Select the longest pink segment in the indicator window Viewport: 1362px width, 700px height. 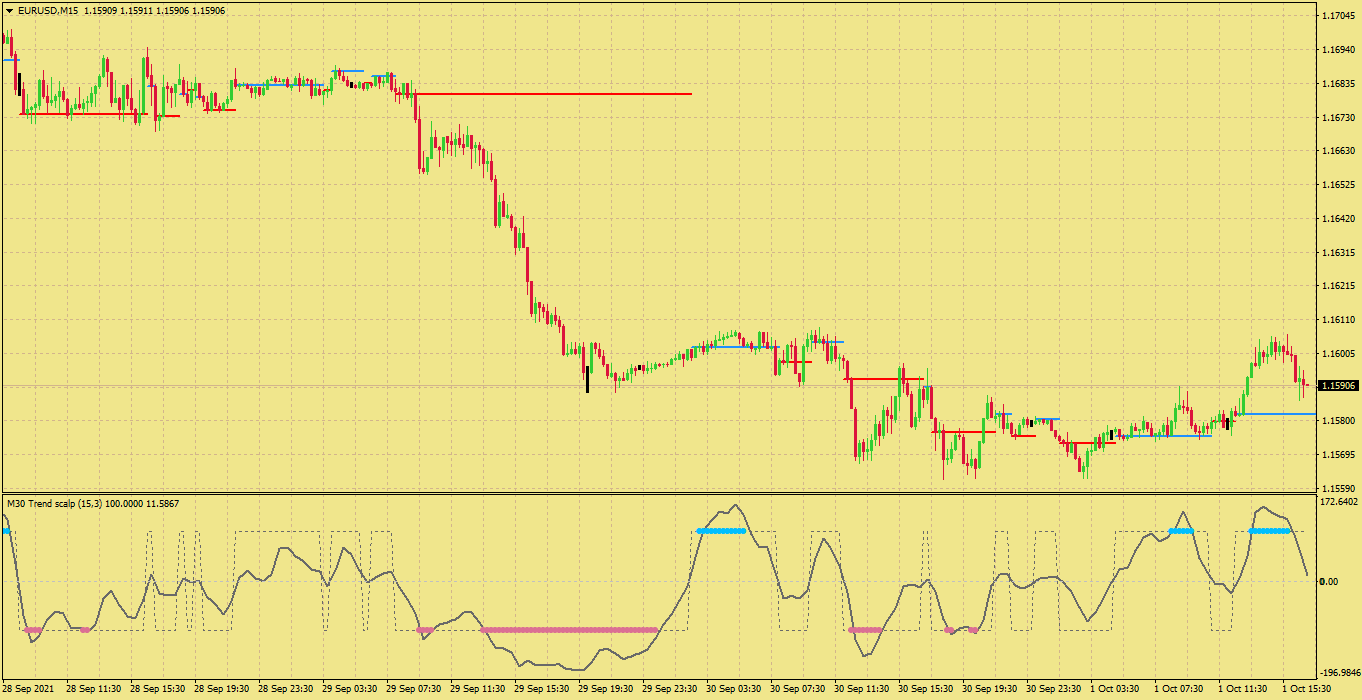tap(569, 630)
